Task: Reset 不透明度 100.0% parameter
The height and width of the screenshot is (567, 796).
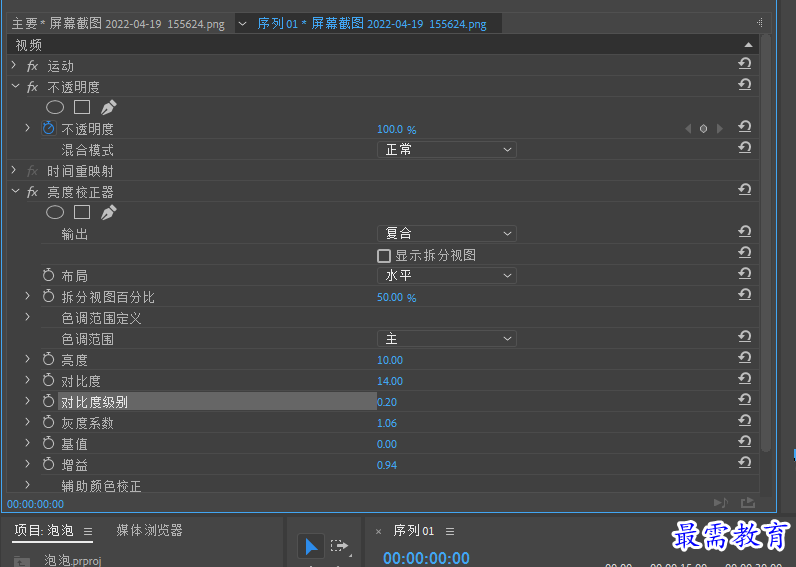Action: pyautogui.click(x=745, y=126)
